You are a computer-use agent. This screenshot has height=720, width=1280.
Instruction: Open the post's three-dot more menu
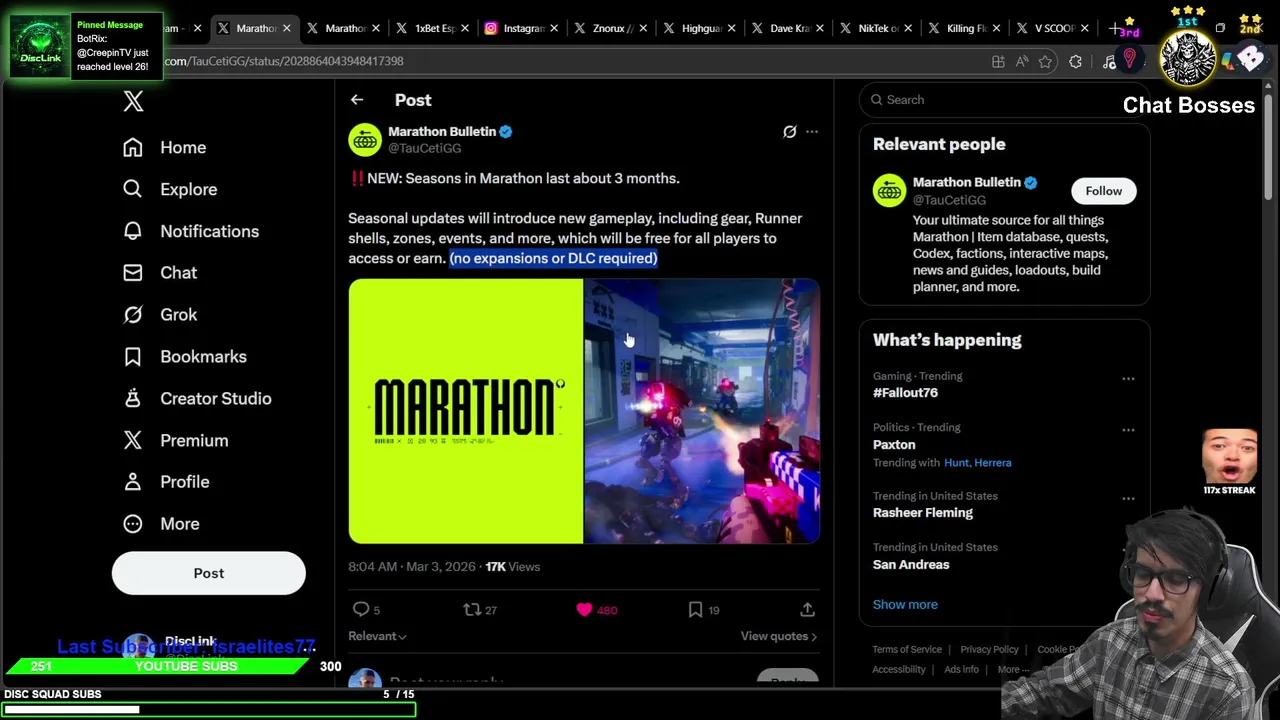click(x=812, y=132)
